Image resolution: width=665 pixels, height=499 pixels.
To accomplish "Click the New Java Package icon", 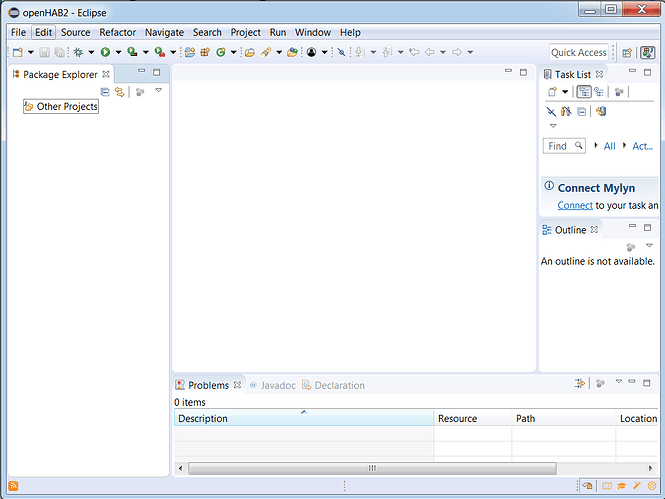I will click(204, 52).
